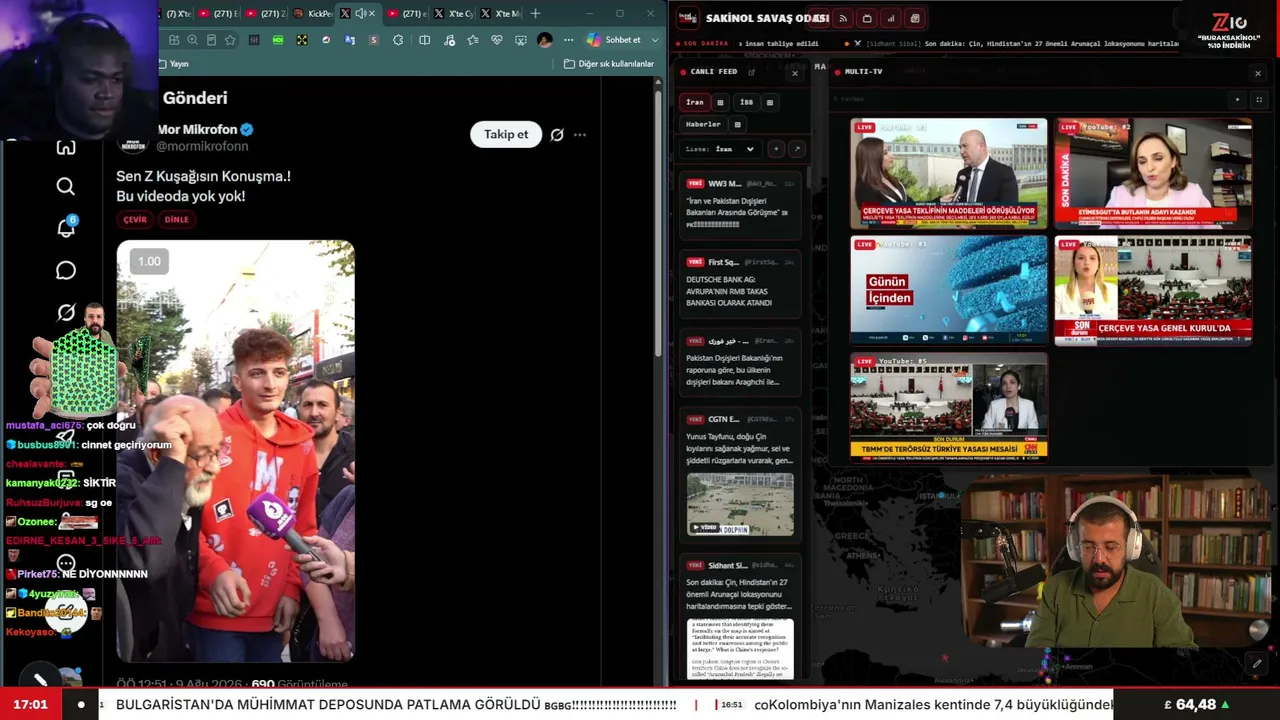The height and width of the screenshot is (720, 1280).
Task: Toggle Multi-TV fullscreen grid icon
Action: click(1259, 100)
